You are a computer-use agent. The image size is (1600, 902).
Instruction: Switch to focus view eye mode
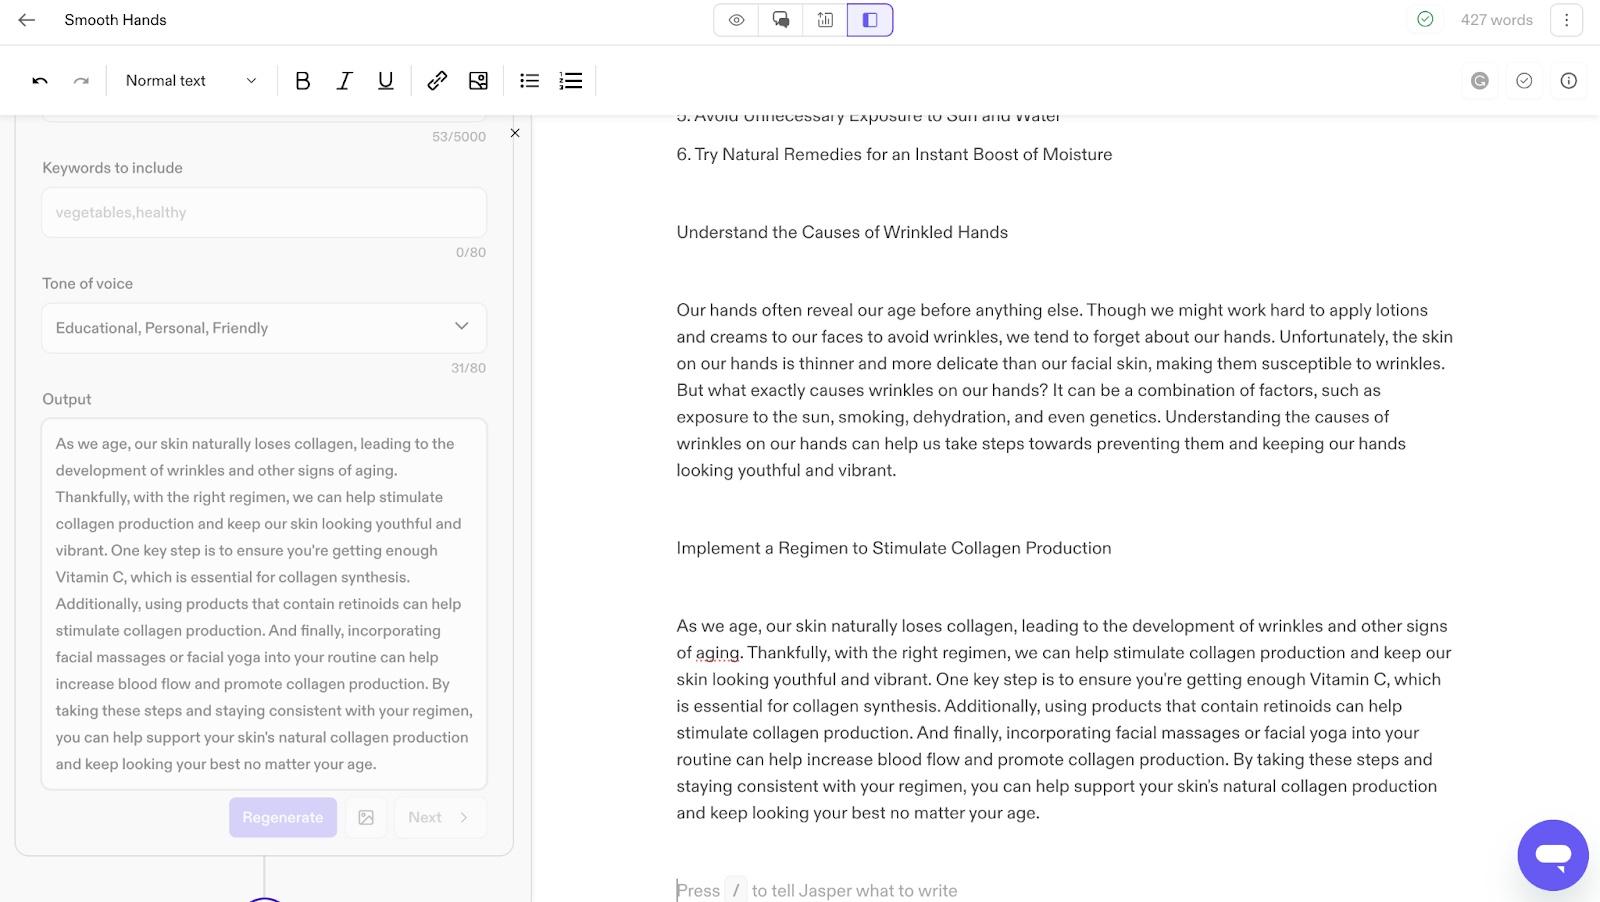coord(736,20)
